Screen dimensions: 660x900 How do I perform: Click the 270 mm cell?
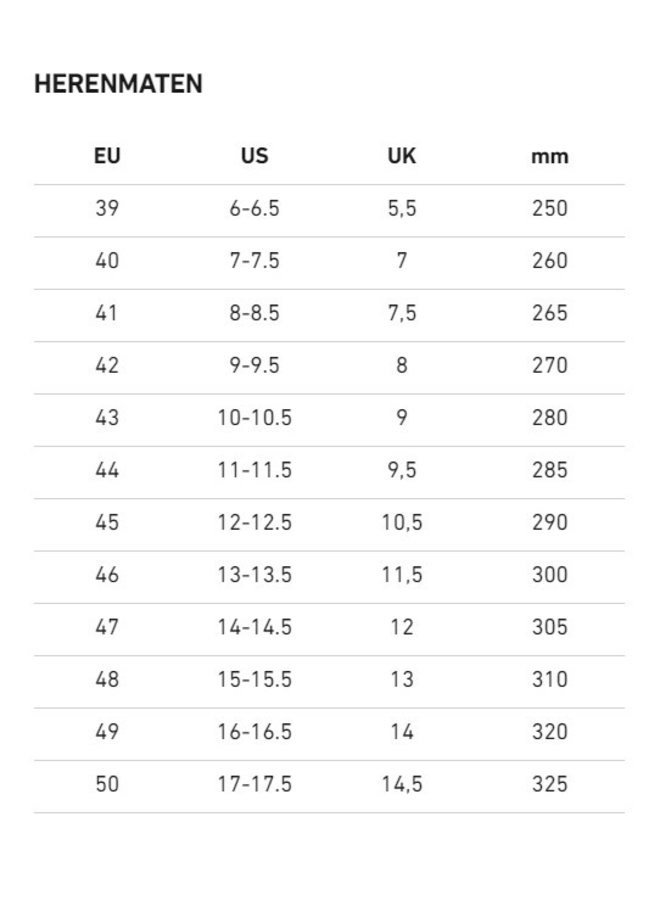[x=549, y=365]
